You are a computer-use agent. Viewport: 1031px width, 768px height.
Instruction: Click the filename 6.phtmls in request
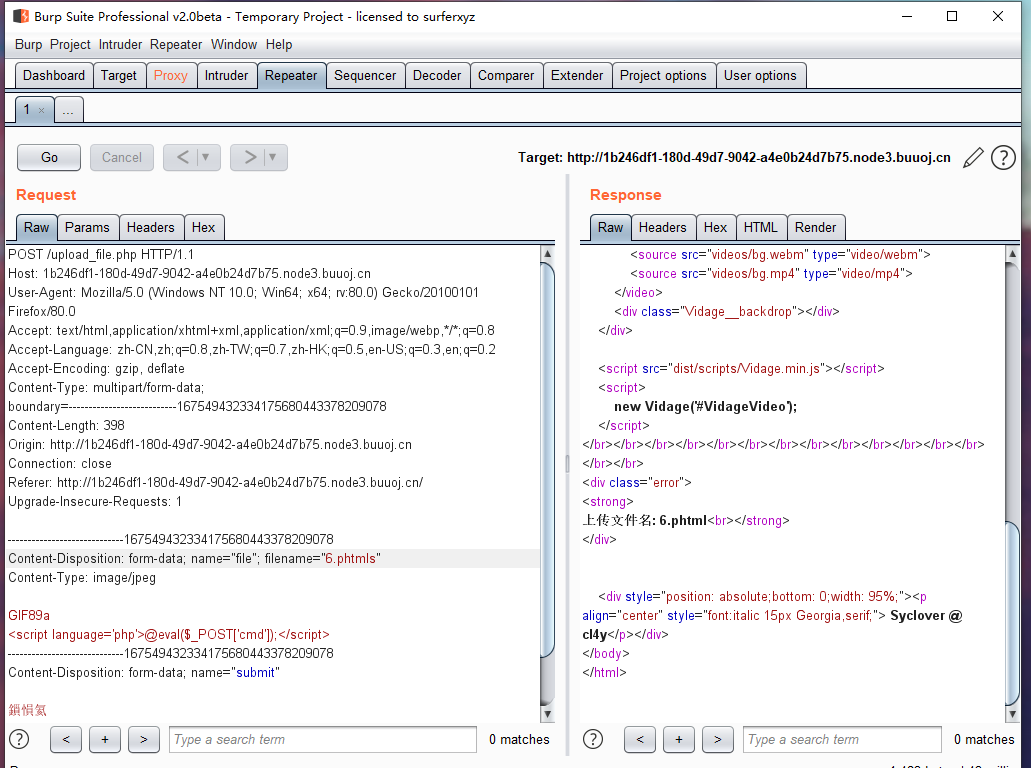350,559
